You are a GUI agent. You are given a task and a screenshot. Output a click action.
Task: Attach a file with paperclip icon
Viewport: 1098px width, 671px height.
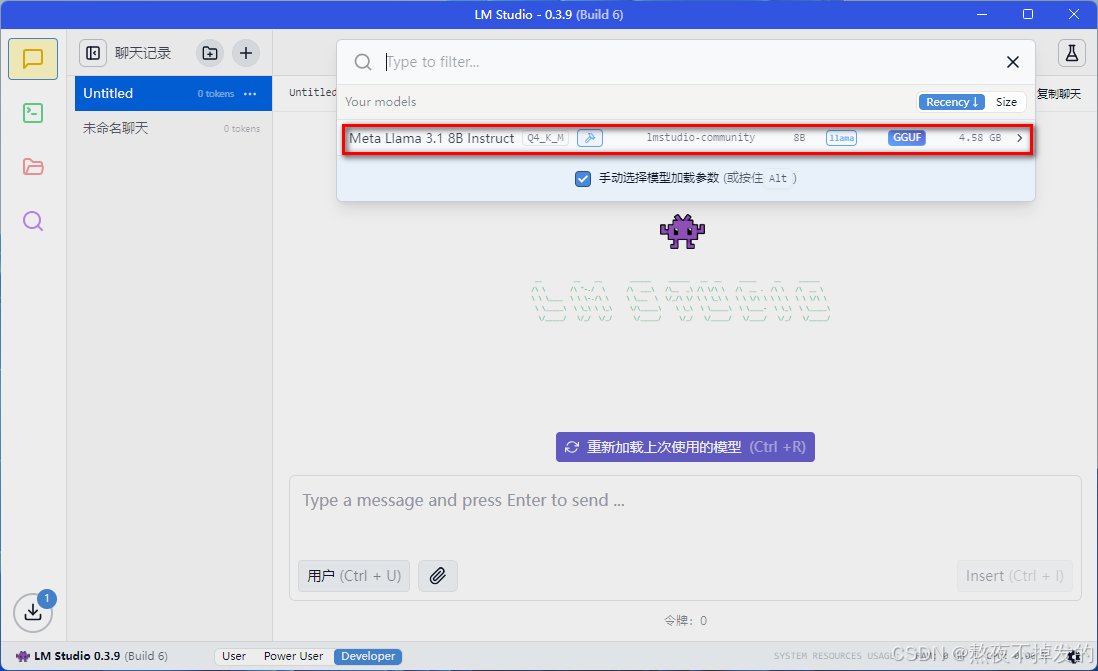coord(438,576)
